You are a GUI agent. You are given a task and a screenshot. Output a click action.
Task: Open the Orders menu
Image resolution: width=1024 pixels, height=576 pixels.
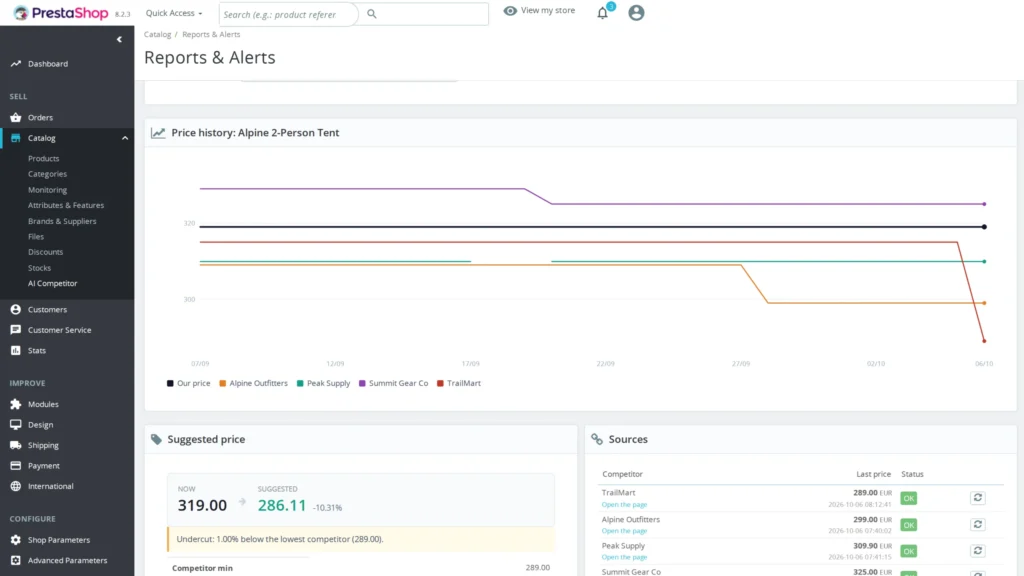tap(40, 118)
